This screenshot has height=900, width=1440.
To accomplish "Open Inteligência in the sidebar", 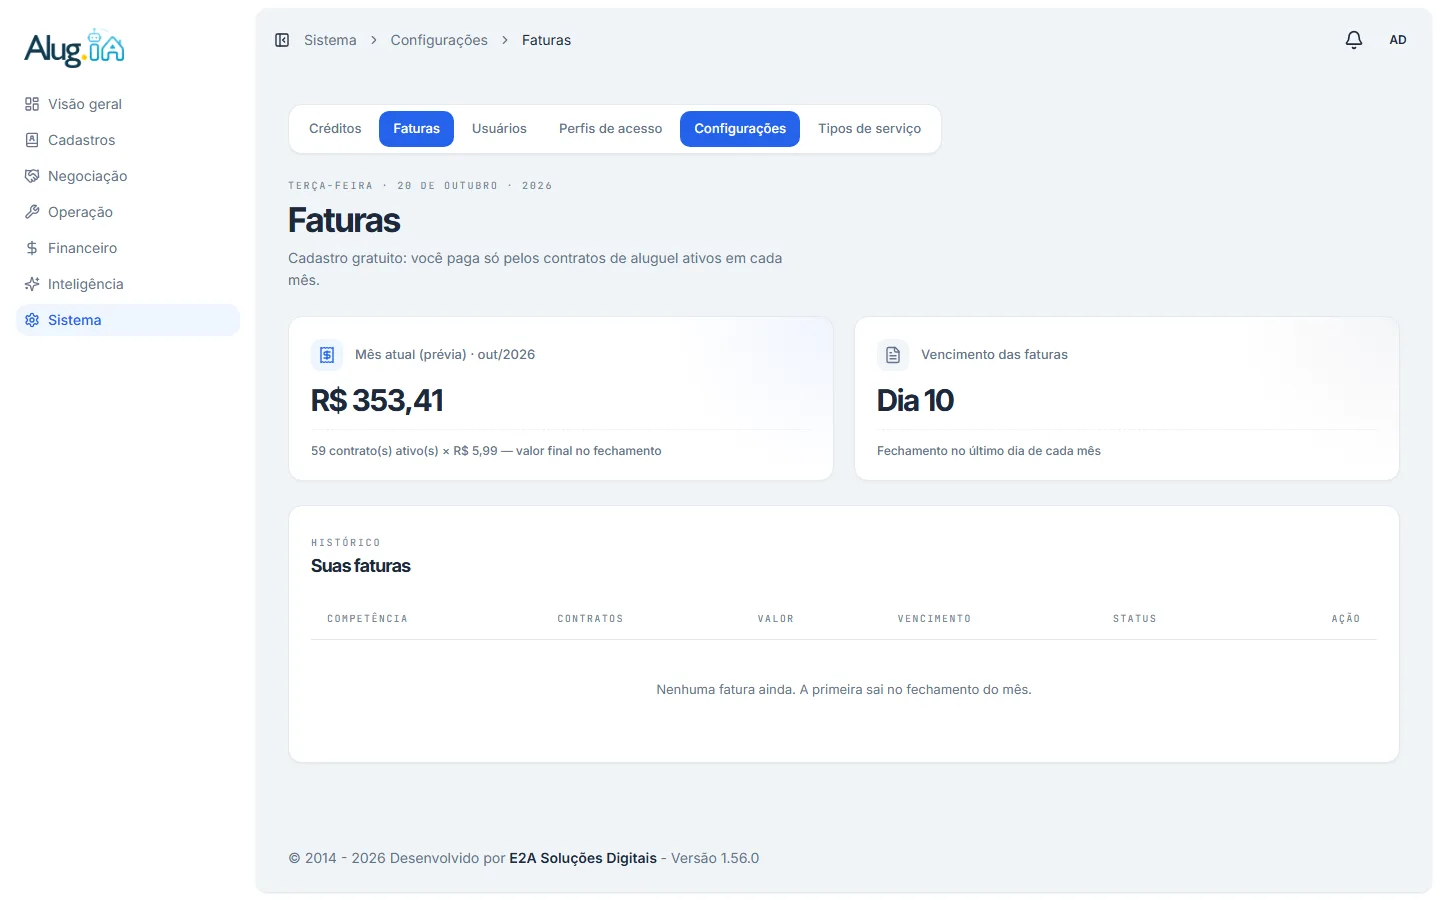I will tap(128, 284).
